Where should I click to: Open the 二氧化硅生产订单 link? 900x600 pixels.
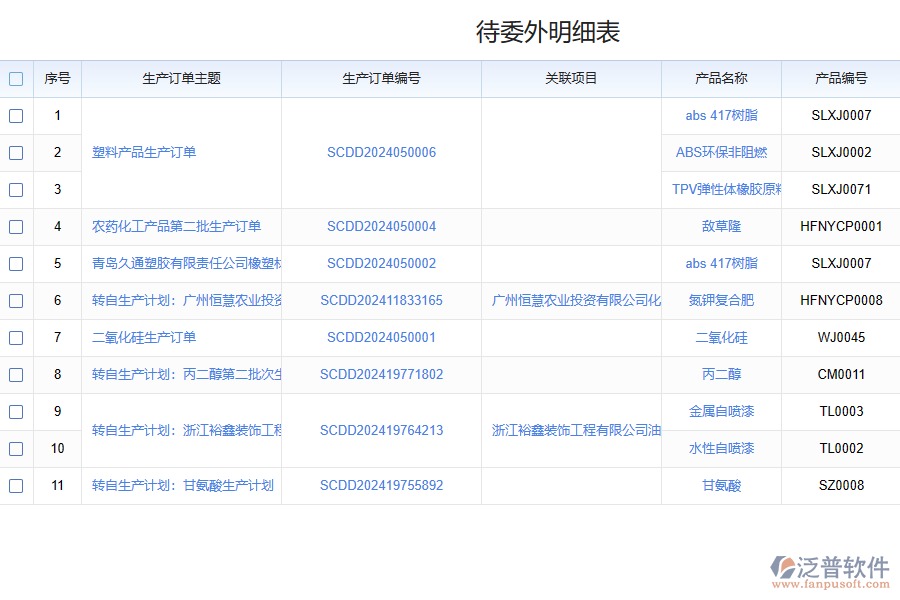point(144,338)
